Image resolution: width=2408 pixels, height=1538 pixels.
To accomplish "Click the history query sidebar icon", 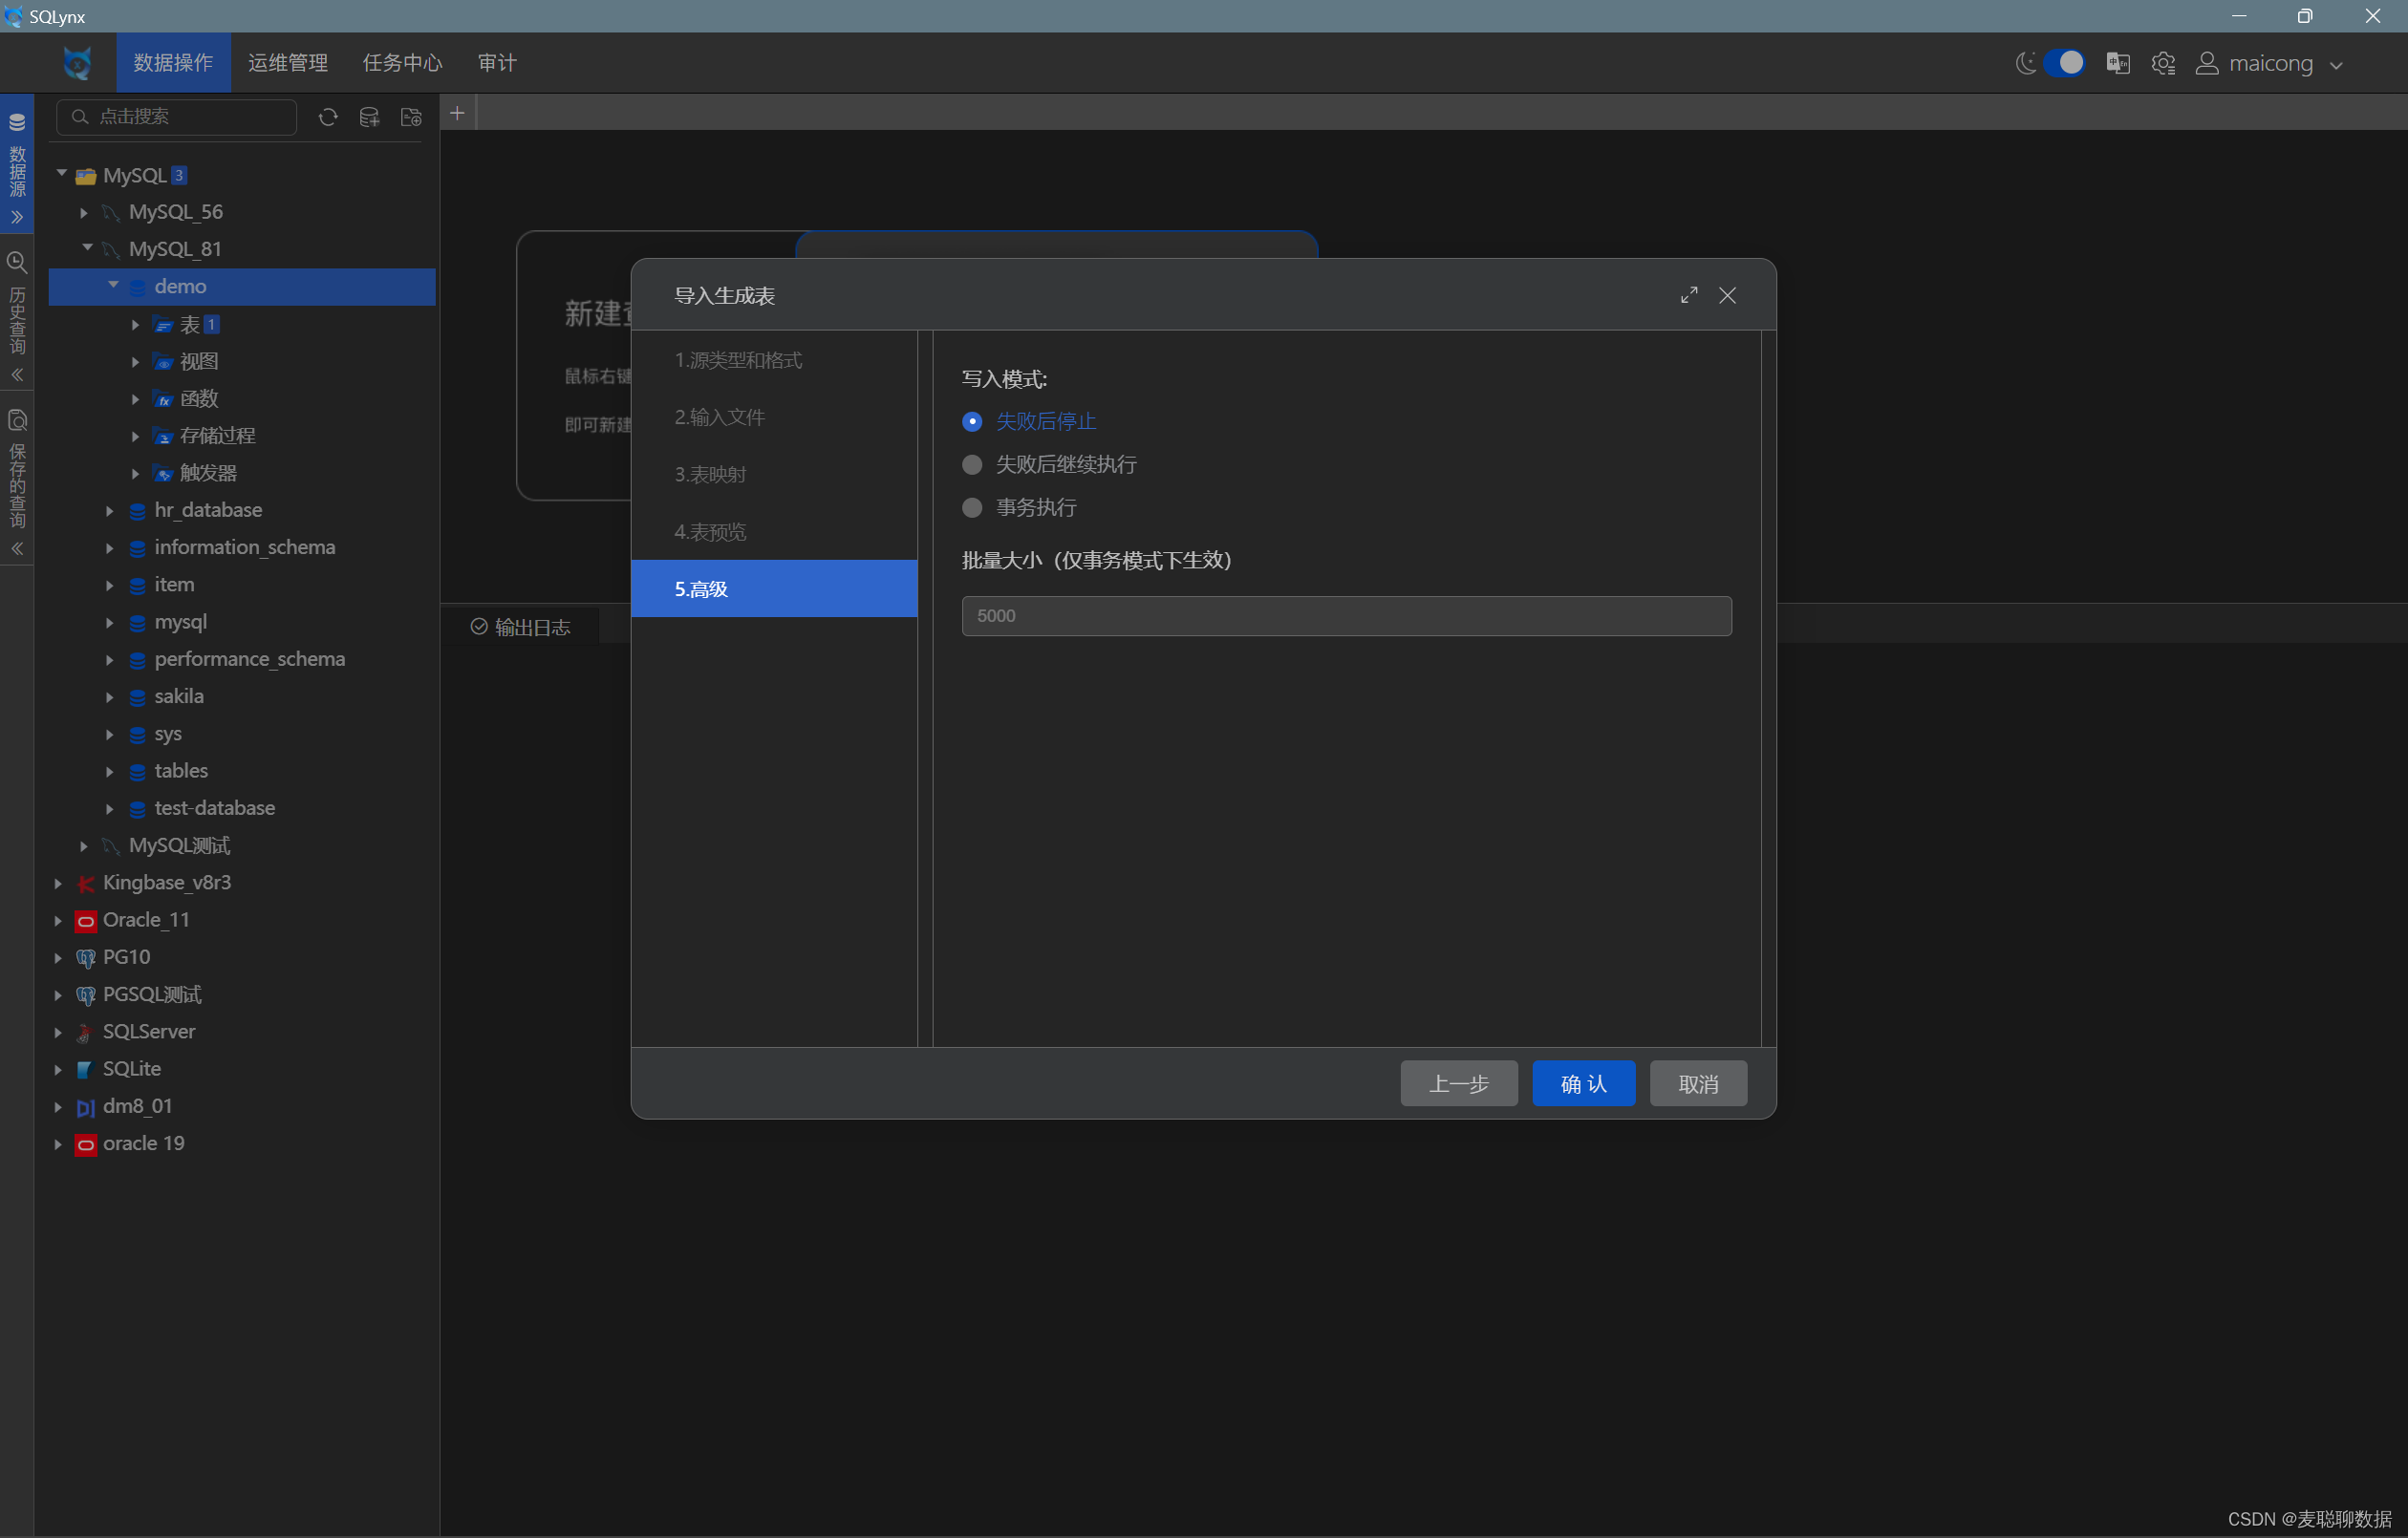I will coord(17,263).
